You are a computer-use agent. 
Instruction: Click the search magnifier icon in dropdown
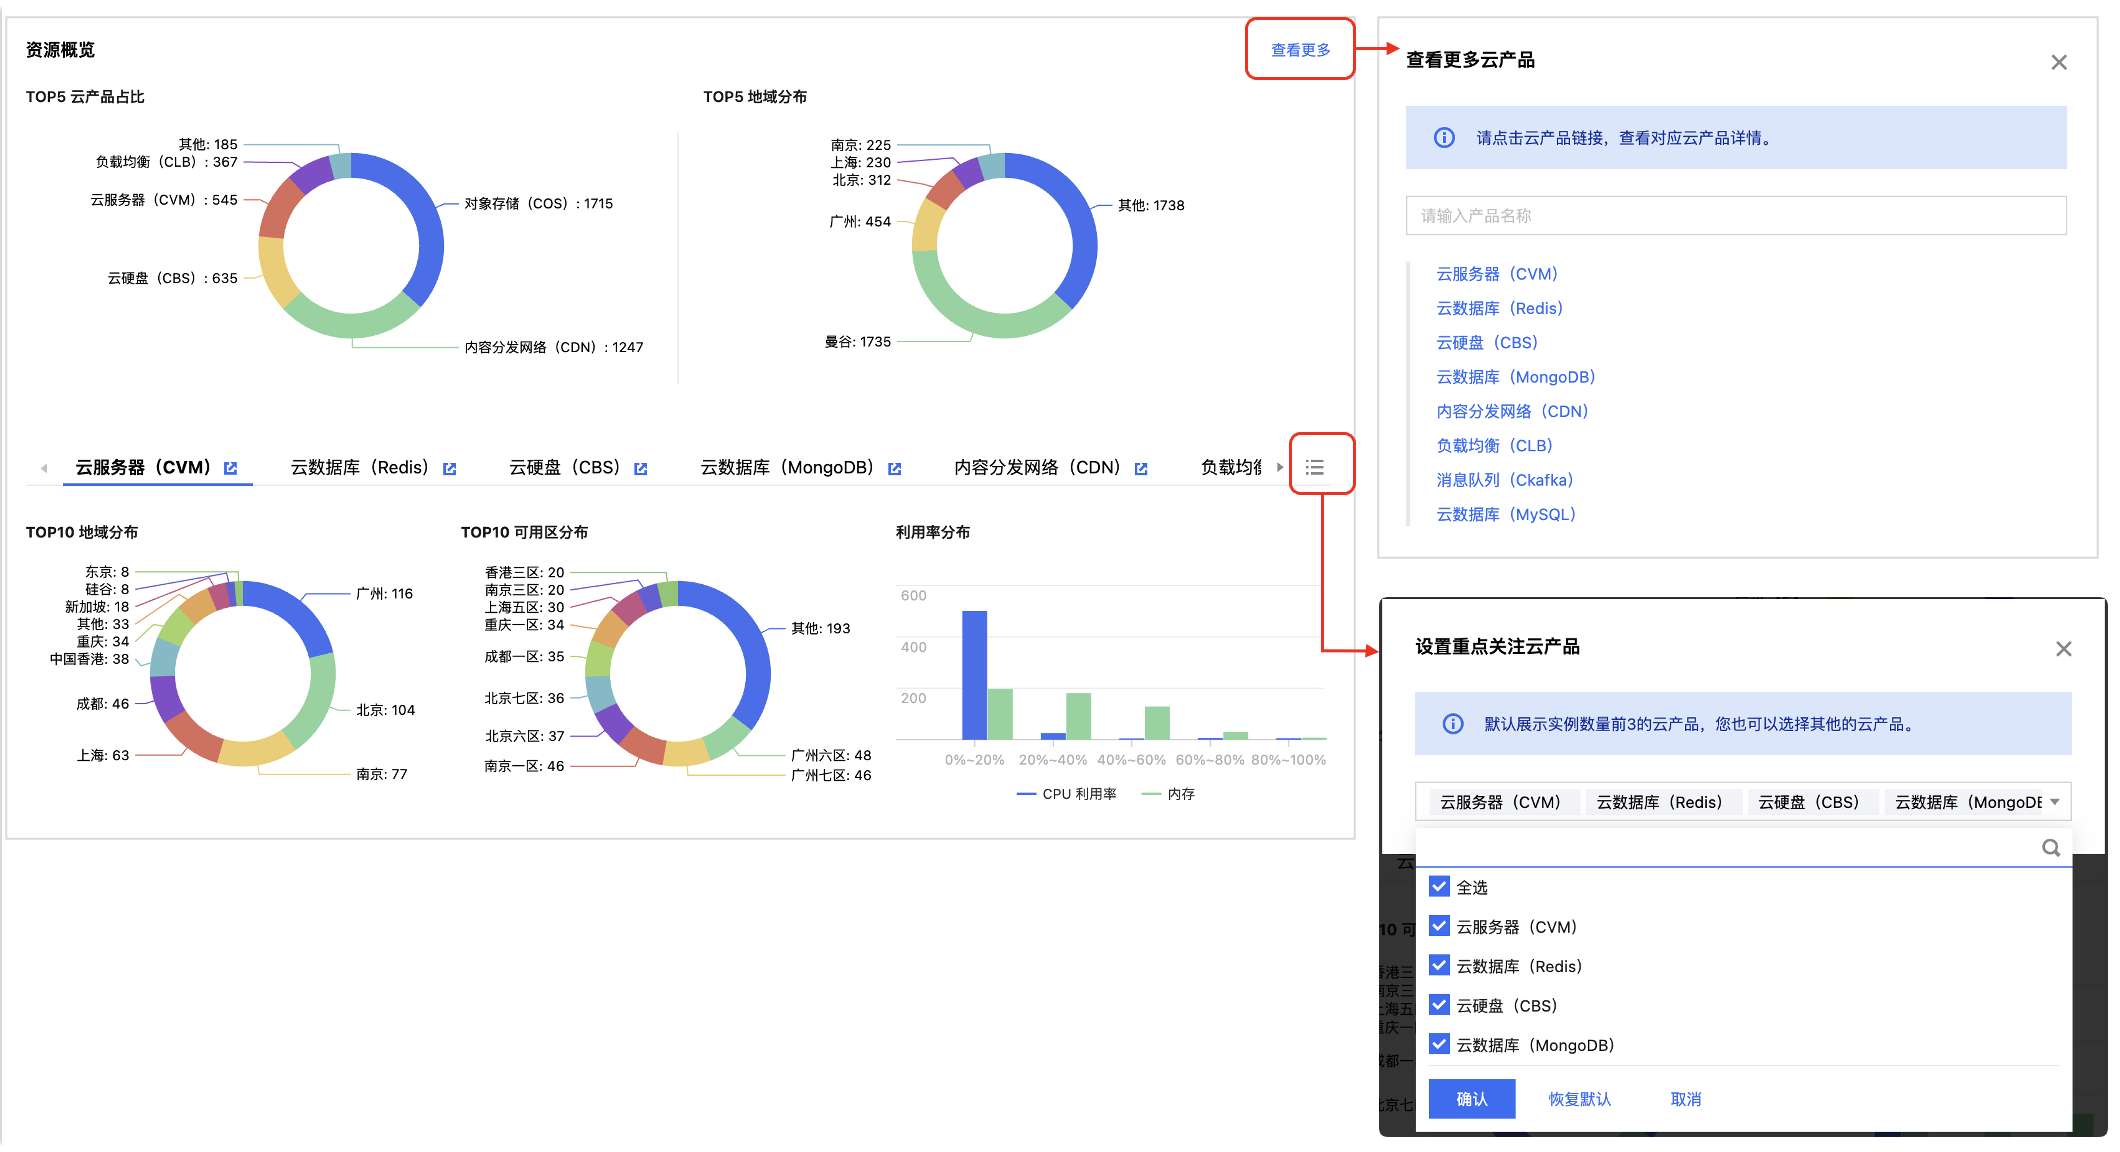pyautogui.click(x=2050, y=848)
